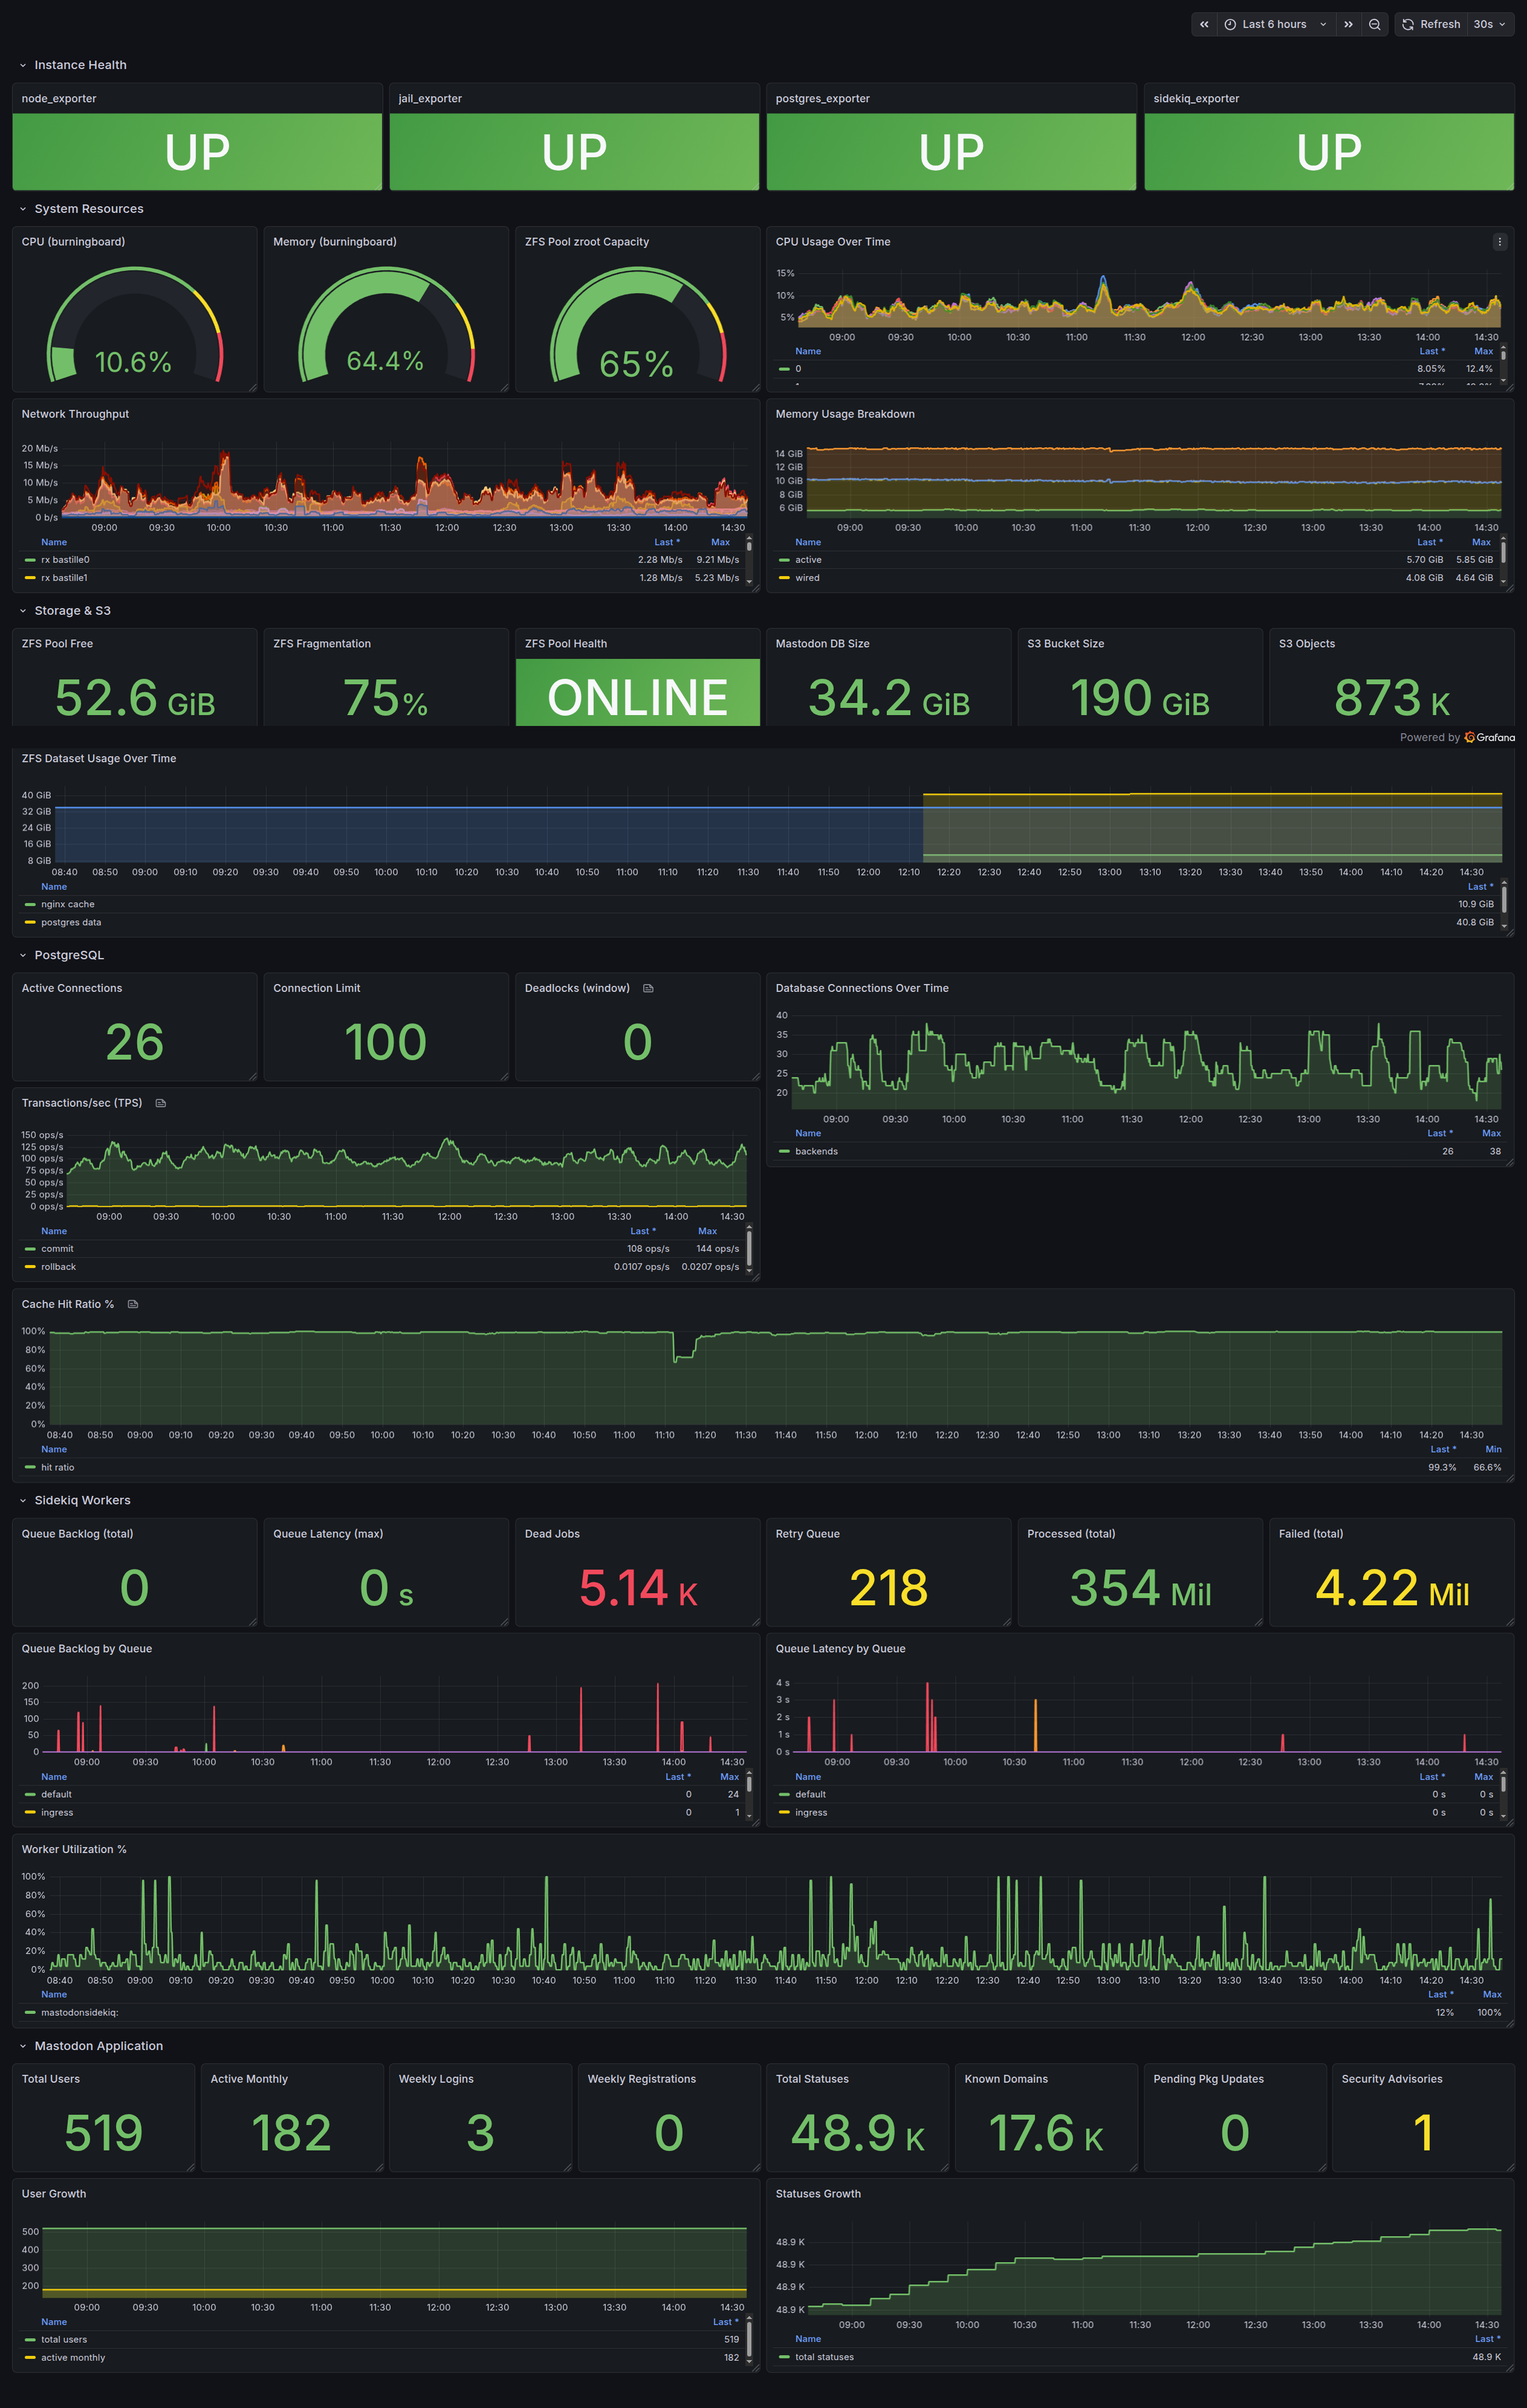Toggle nginx cache series in ZFS Dataset legend
Image resolution: width=1527 pixels, height=2408 pixels.
coord(67,904)
